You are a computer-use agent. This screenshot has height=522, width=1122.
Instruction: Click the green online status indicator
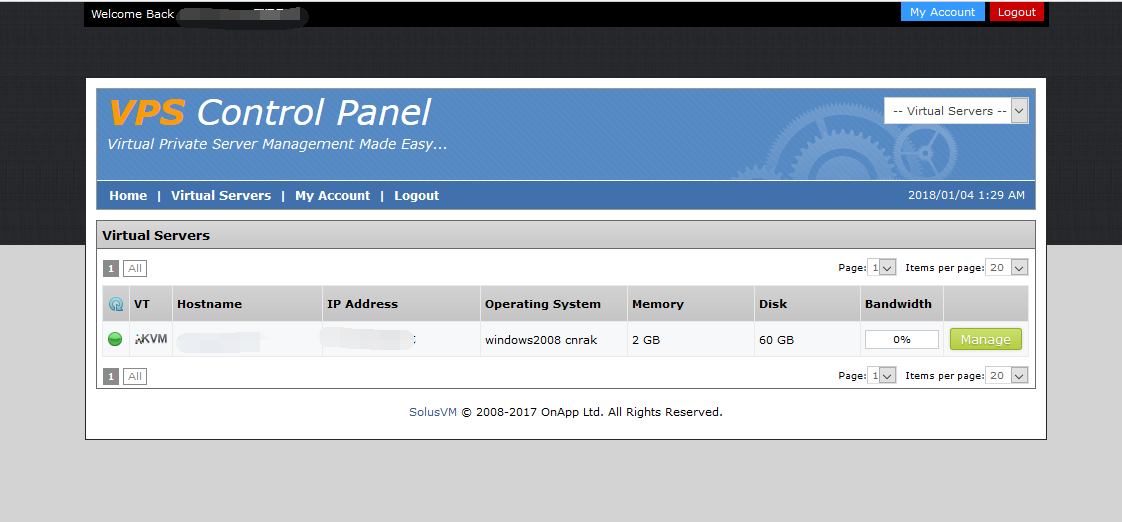click(115, 339)
